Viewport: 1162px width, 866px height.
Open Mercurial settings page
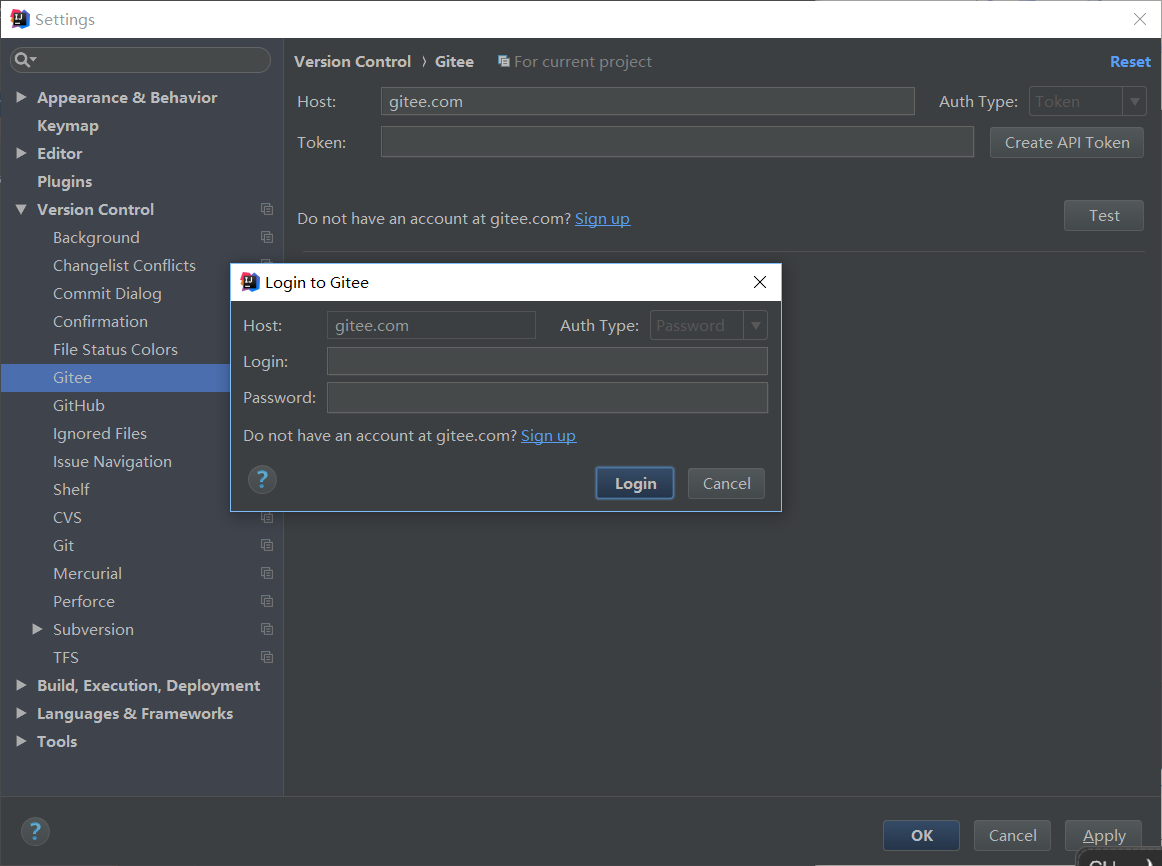coord(87,573)
